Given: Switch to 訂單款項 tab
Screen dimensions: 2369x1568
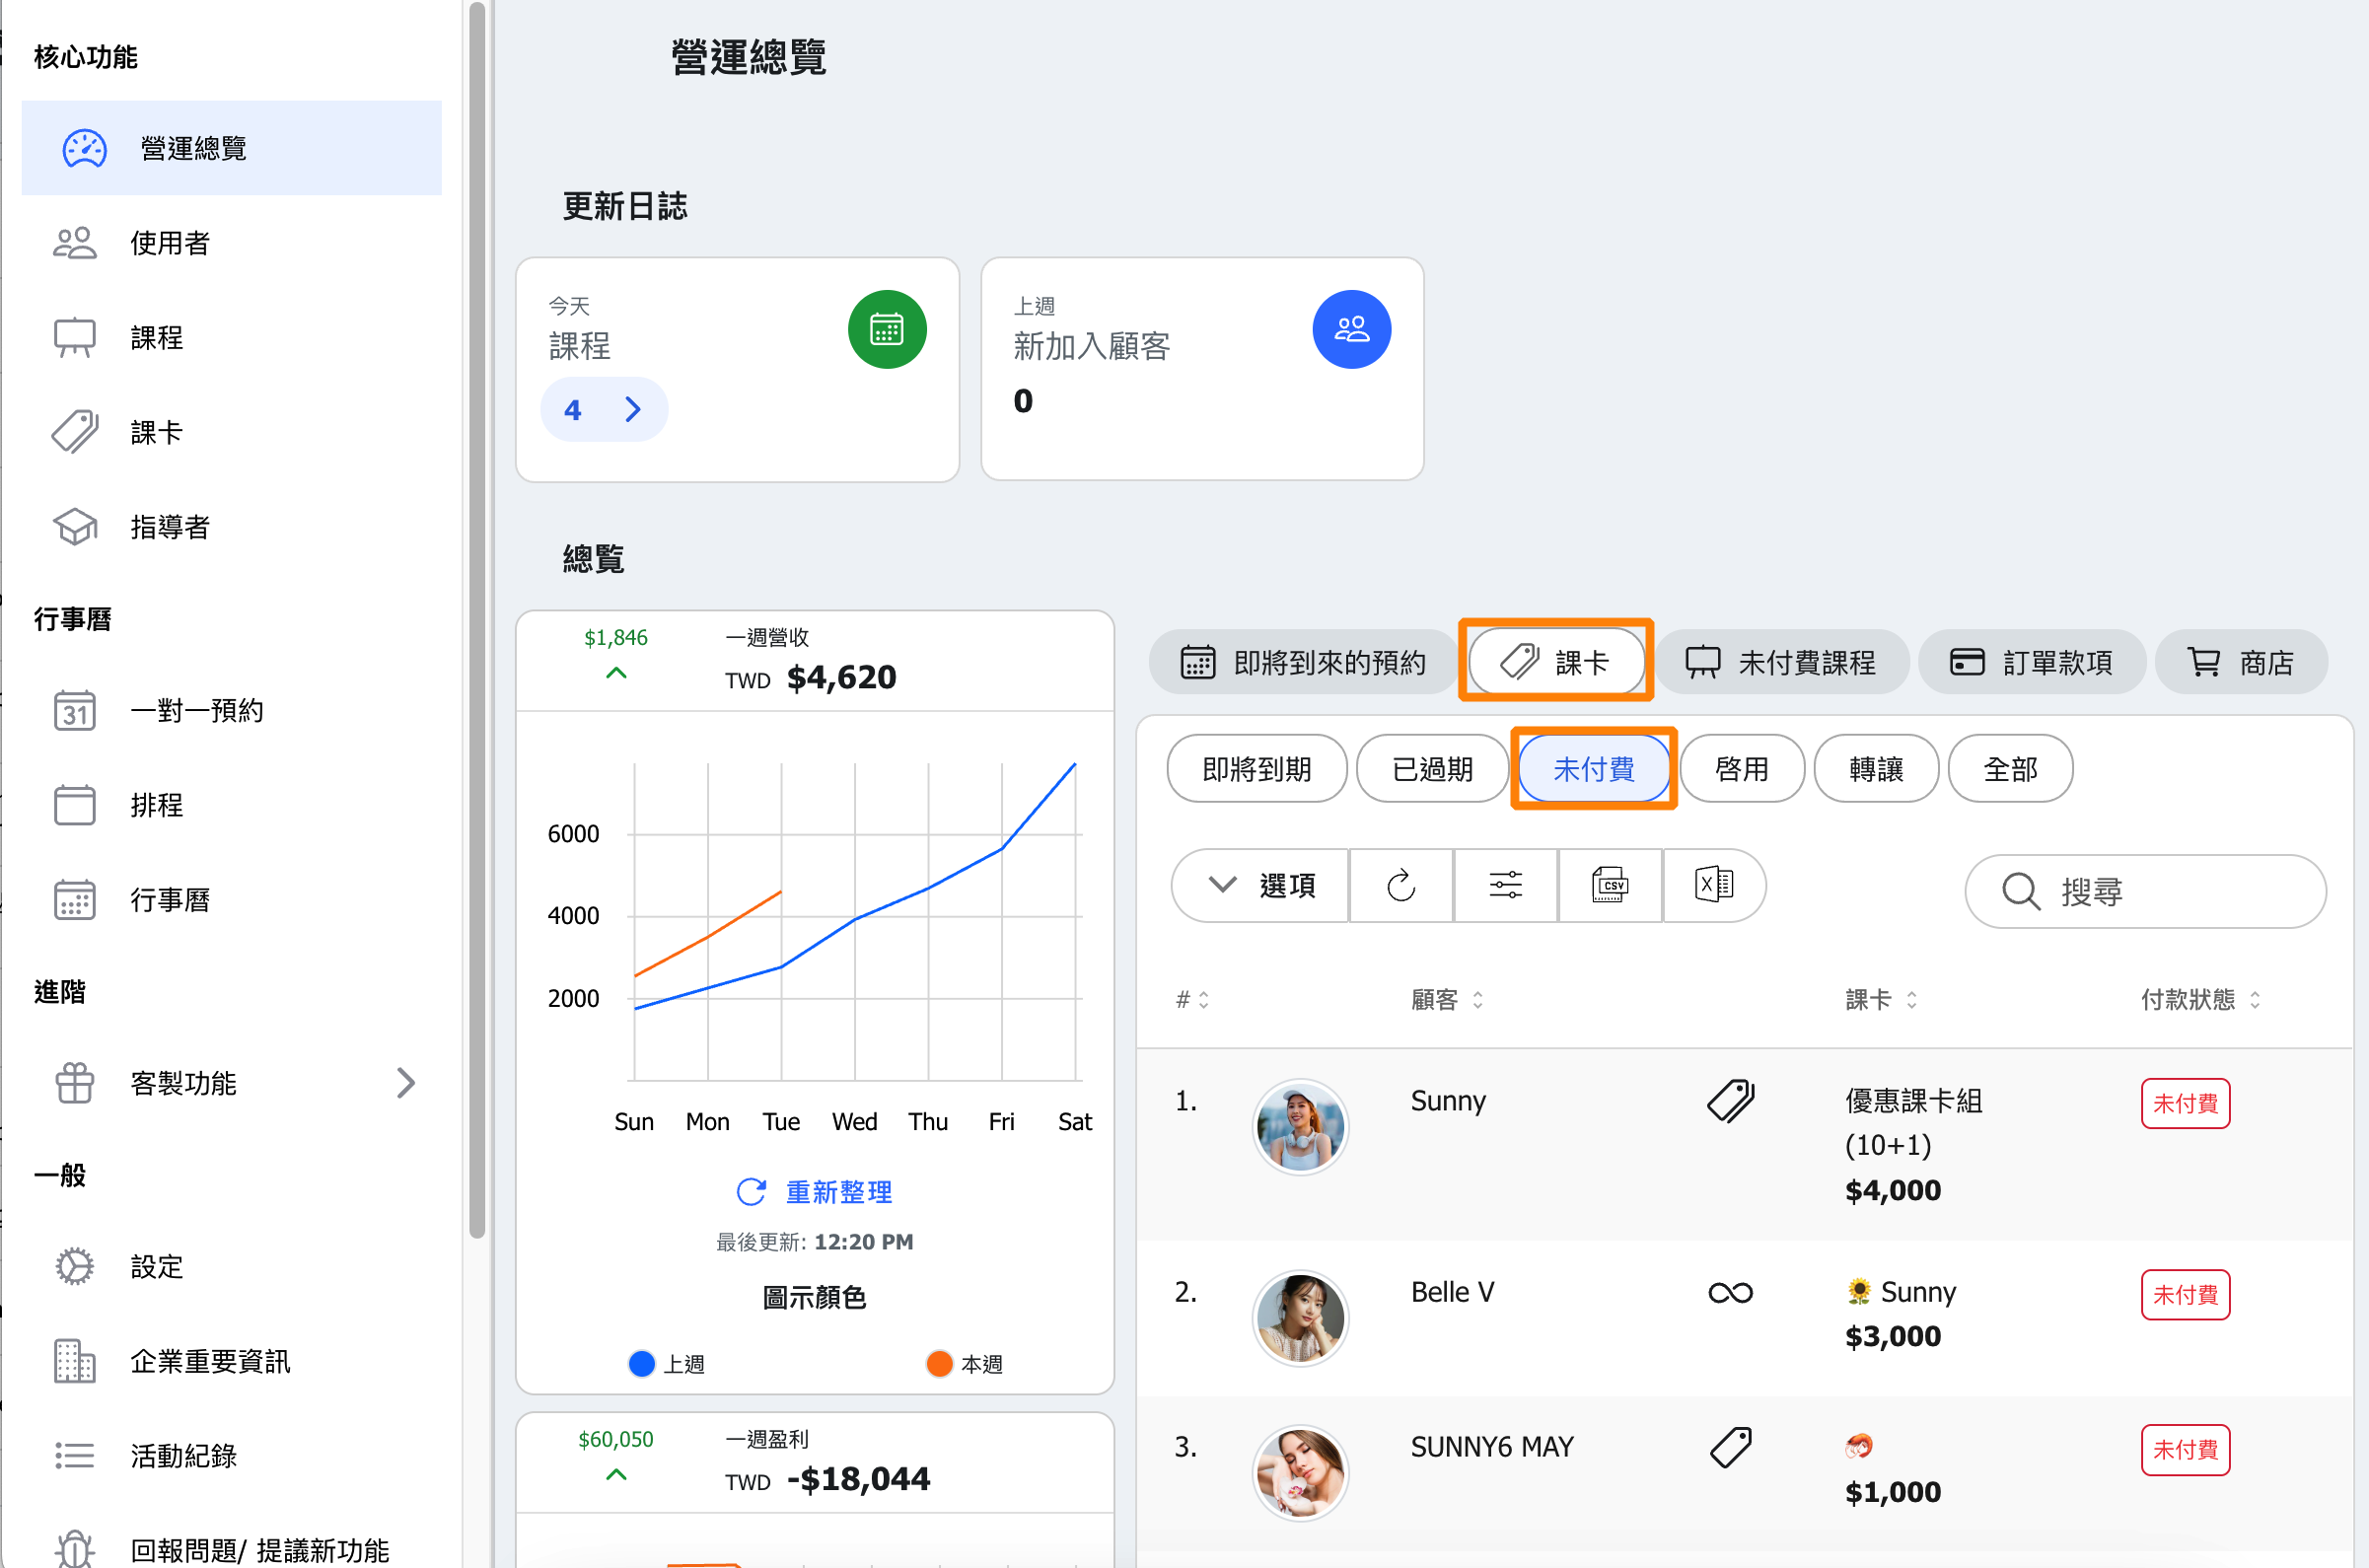Looking at the screenshot, I should pyautogui.click(x=2031, y=662).
